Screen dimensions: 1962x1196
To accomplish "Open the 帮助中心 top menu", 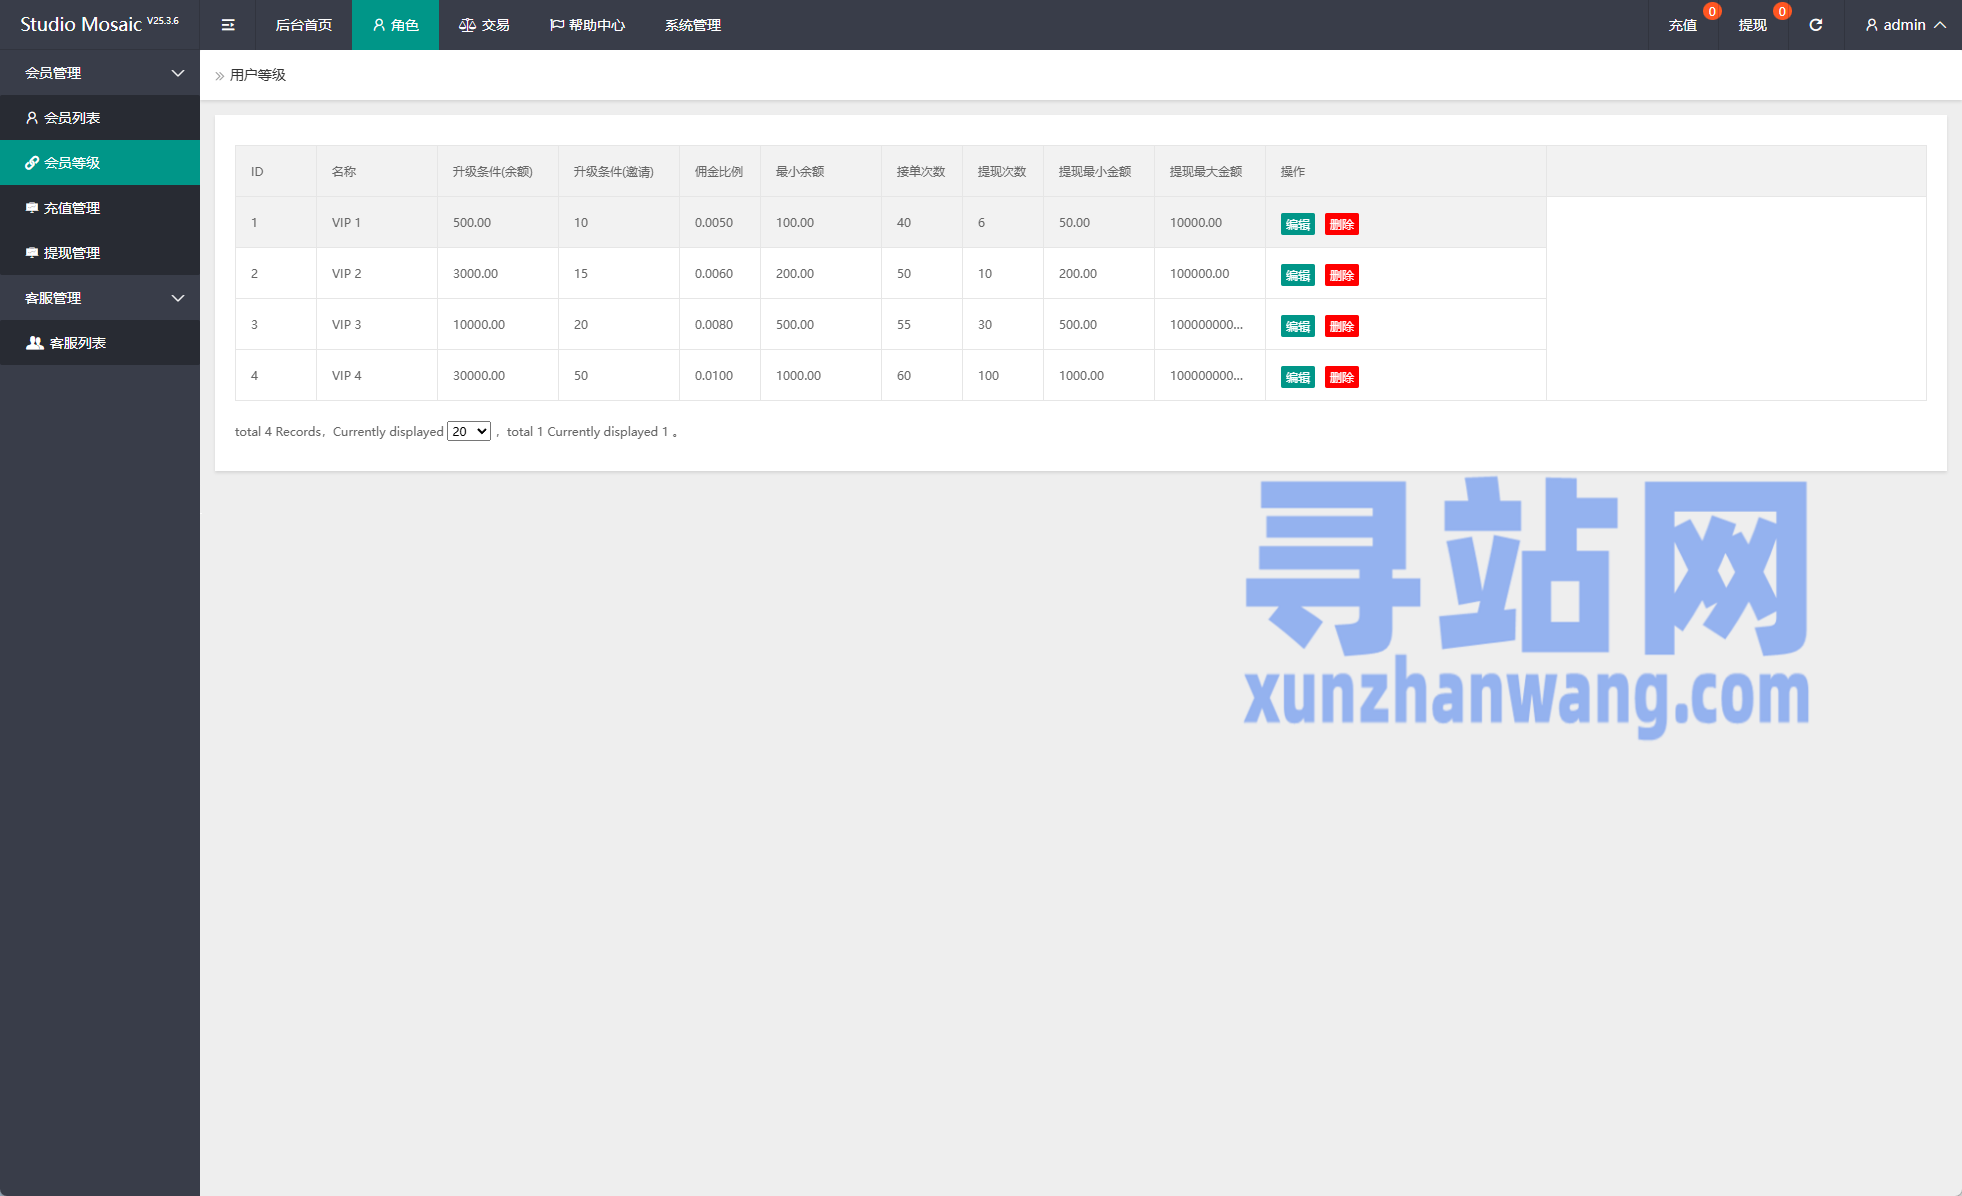I will 587,25.
